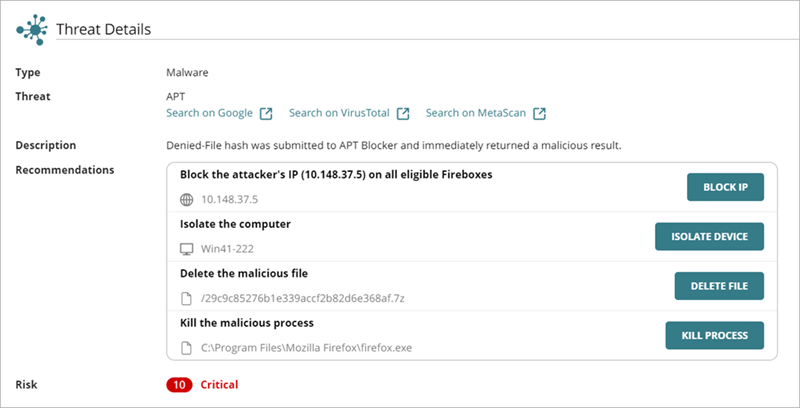This screenshot has width=800, height=408.
Task: Open the Search on MetaScan link
Action: [476, 113]
